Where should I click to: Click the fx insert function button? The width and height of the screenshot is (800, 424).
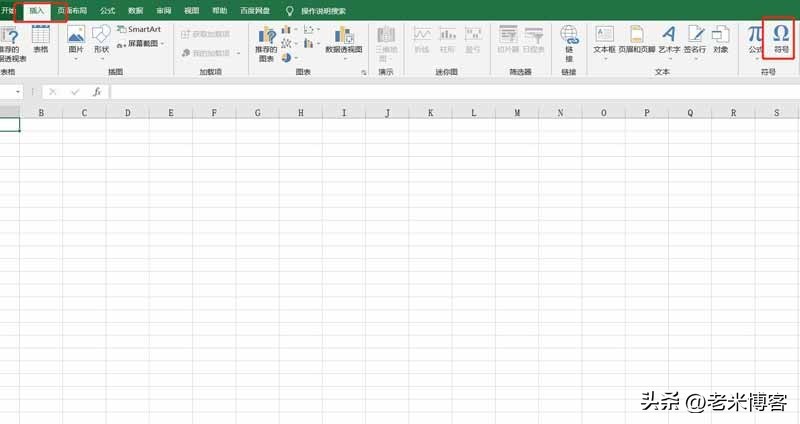(97, 91)
